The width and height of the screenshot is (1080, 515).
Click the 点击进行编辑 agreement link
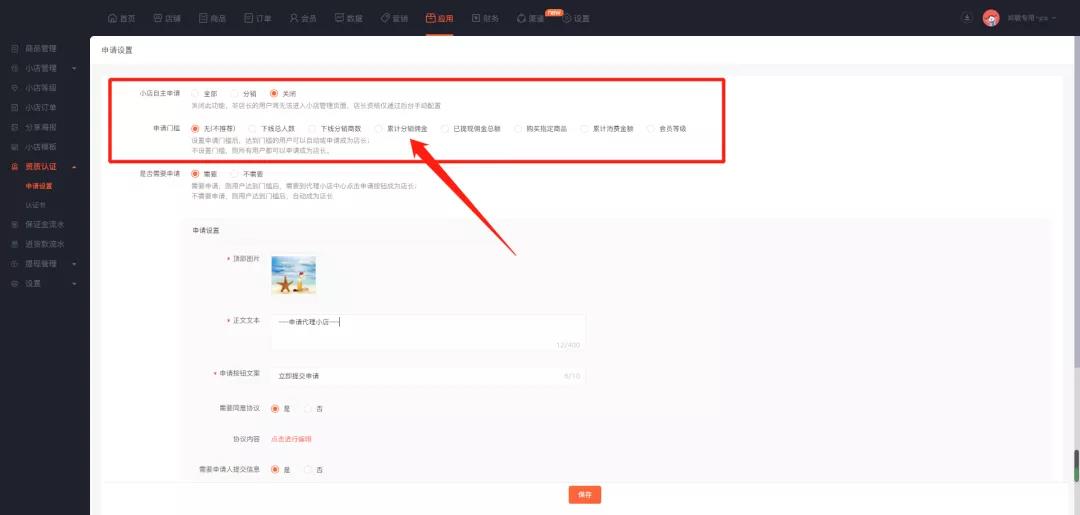tap(291, 439)
